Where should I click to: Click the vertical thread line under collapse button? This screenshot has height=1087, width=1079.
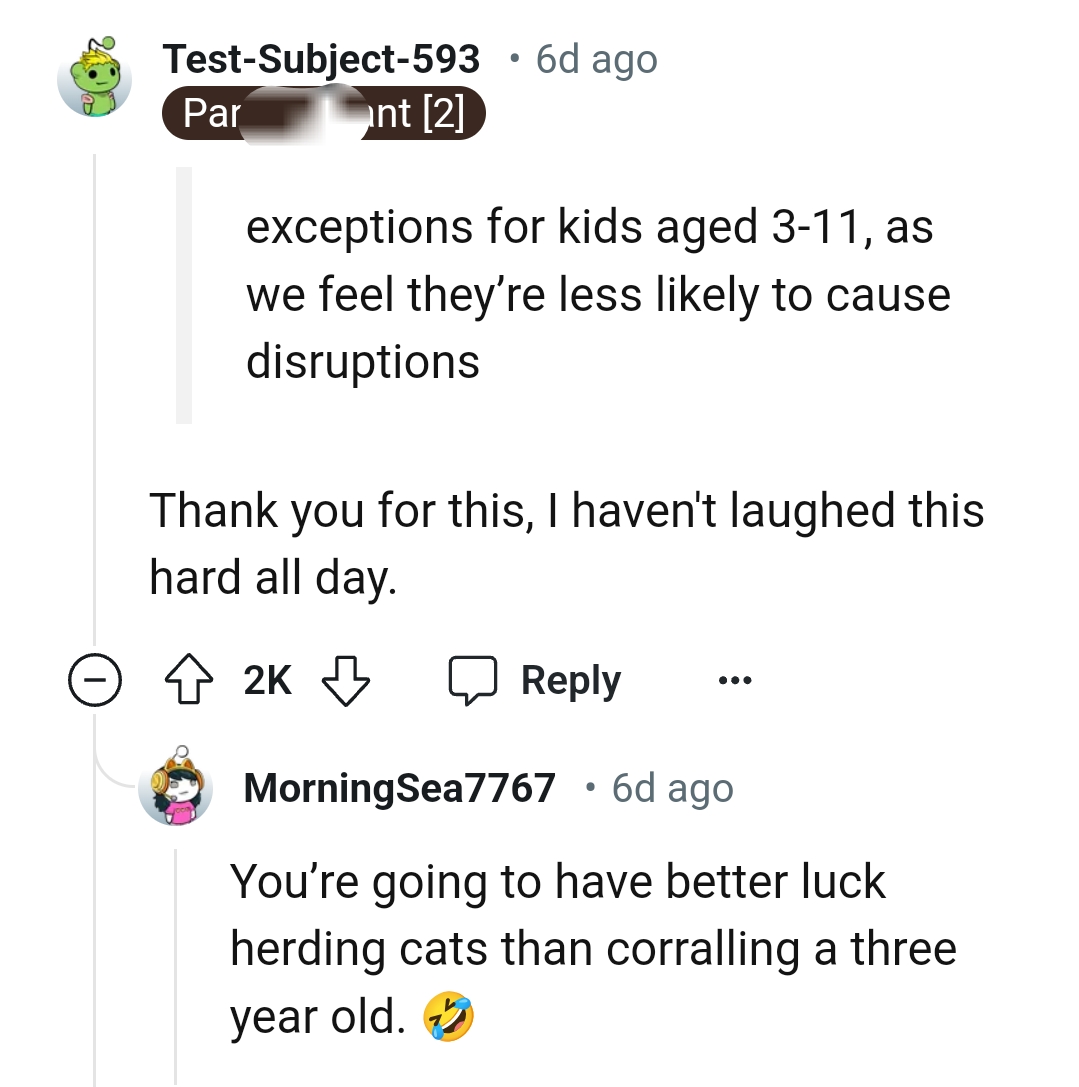94,900
